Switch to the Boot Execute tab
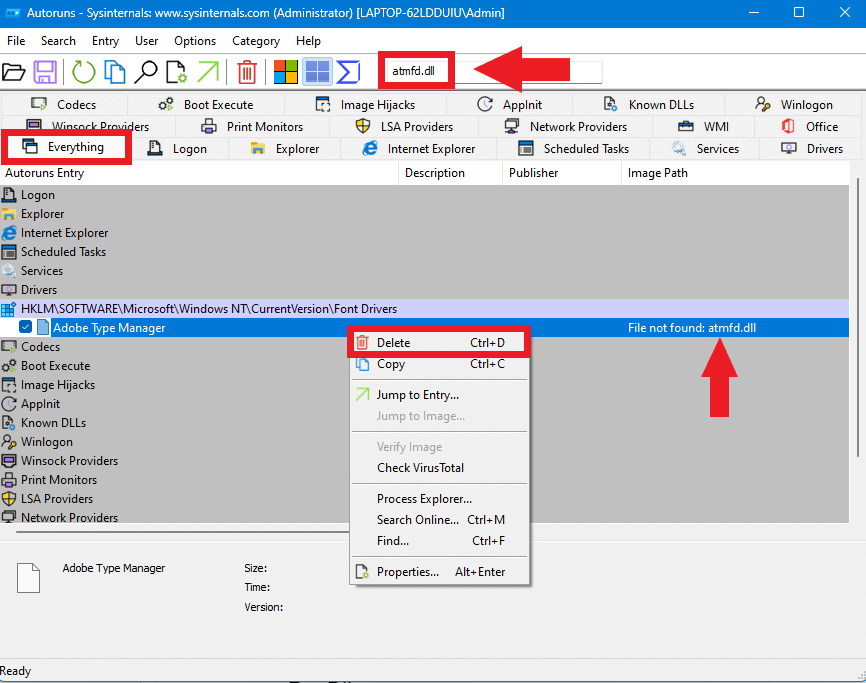Viewport: 866px width, 683px height. click(x=205, y=104)
